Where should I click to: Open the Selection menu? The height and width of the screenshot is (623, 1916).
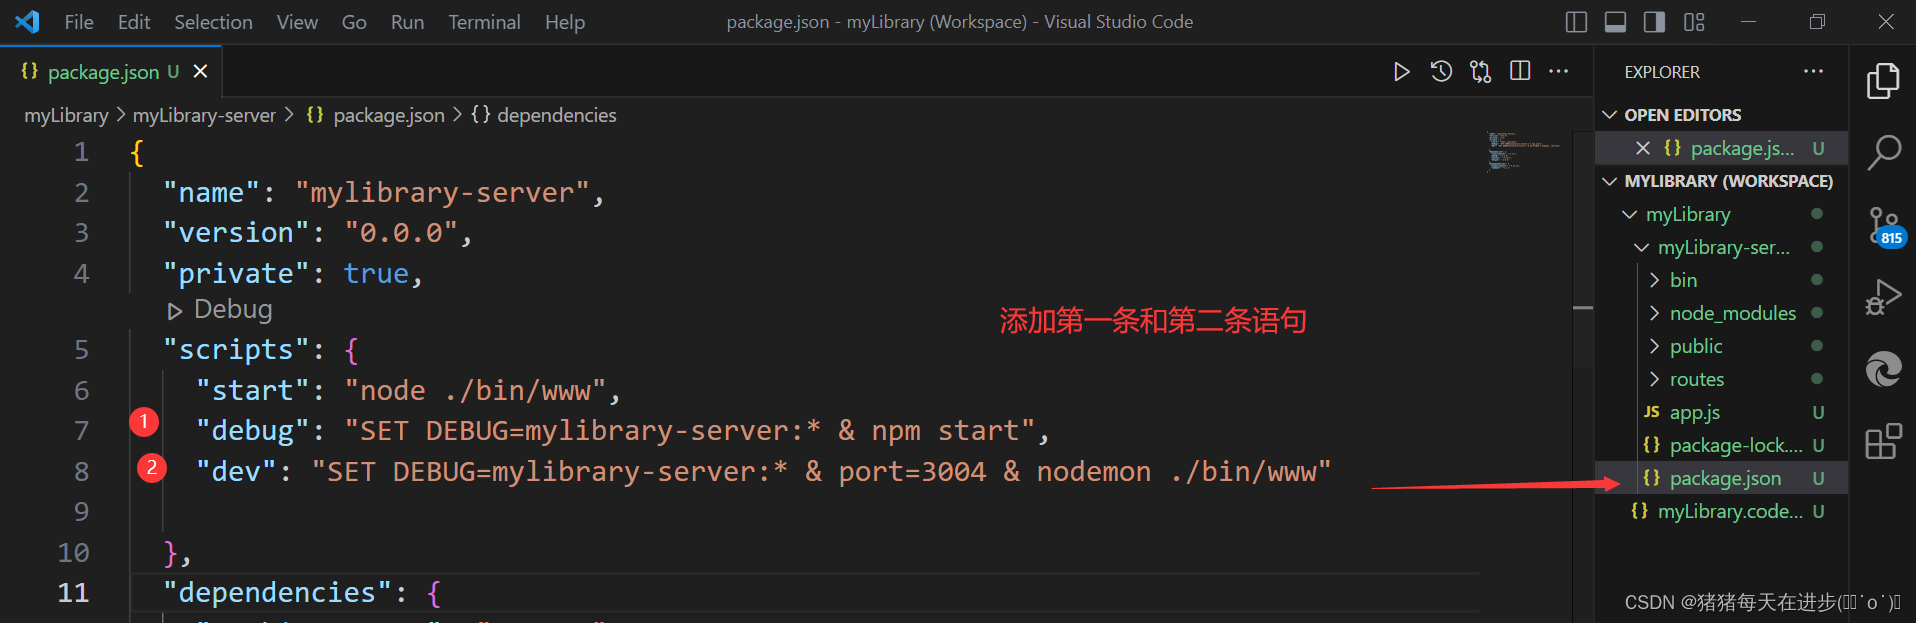(213, 22)
